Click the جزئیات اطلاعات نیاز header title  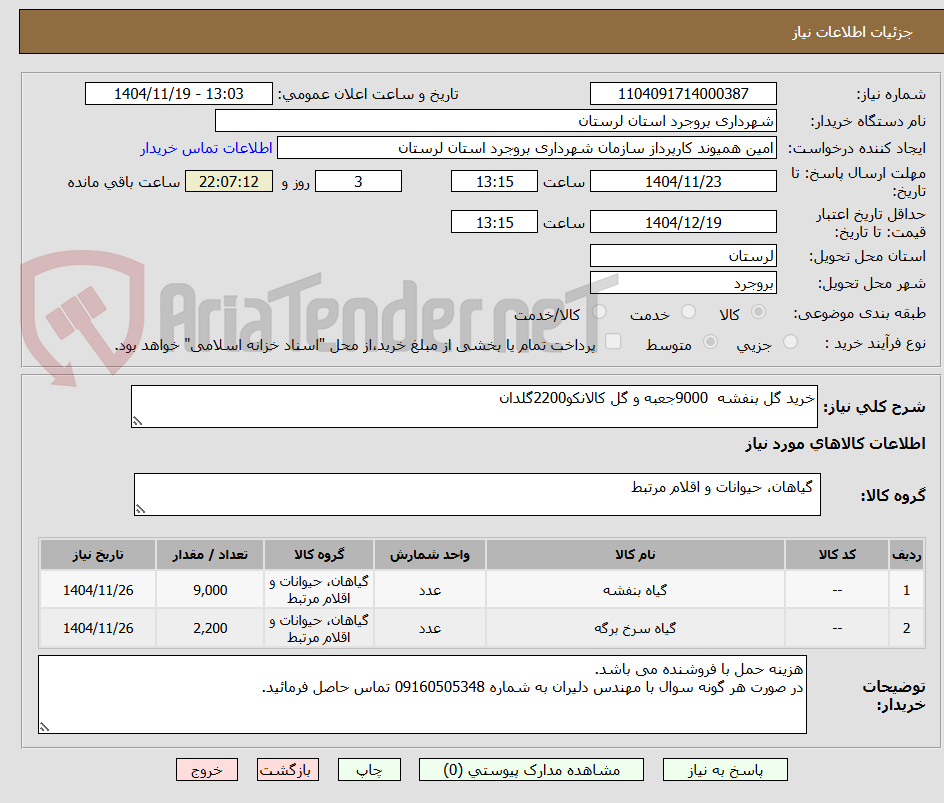tap(851, 32)
